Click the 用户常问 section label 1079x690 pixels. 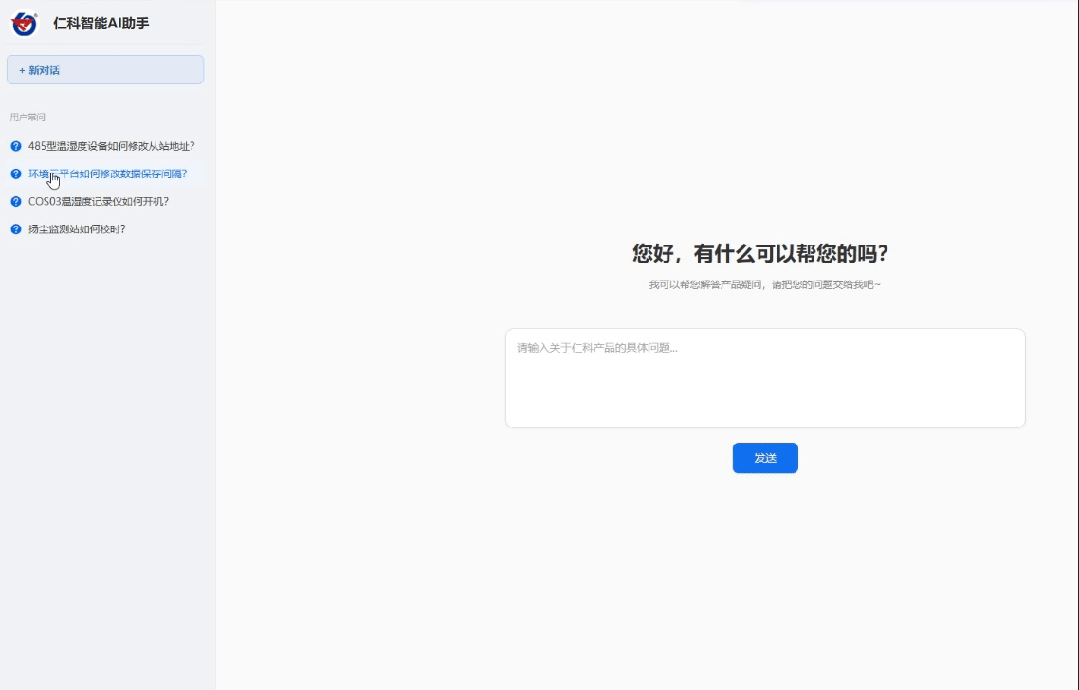click(28, 117)
